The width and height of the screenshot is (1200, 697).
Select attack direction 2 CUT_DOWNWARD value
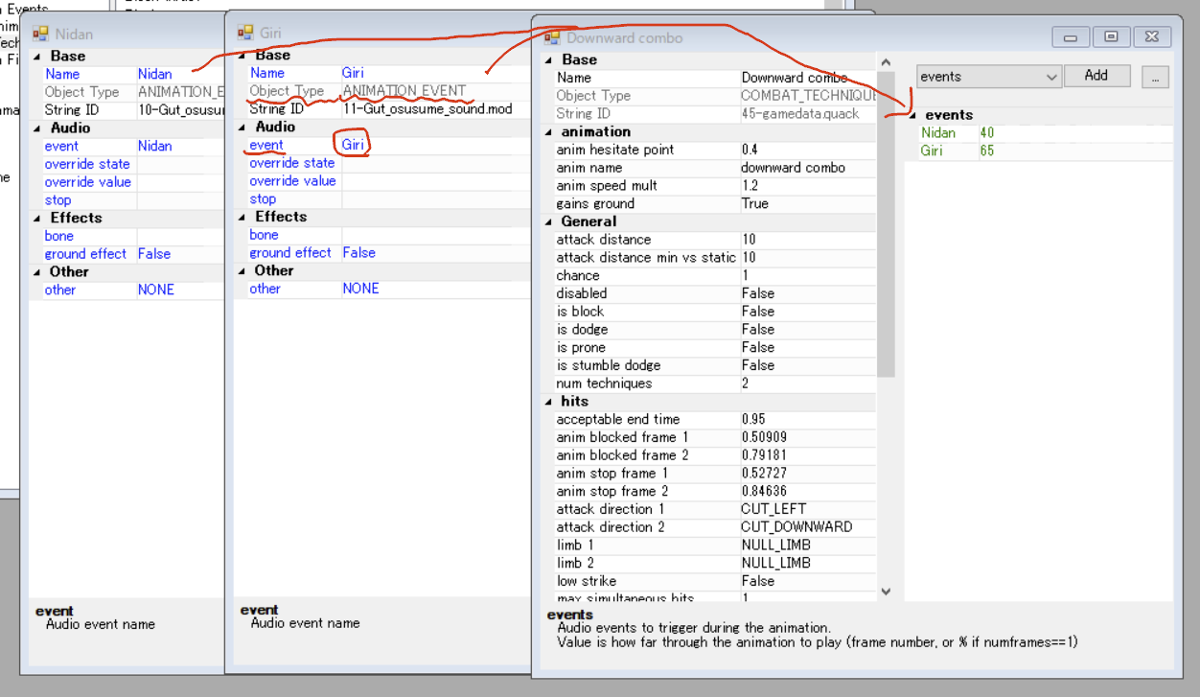click(807, 528)
